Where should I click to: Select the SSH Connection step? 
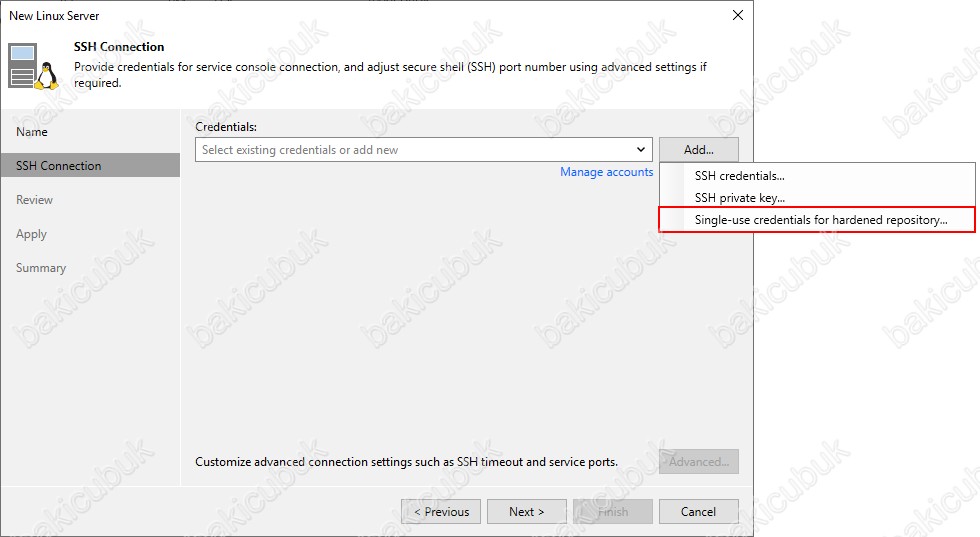(59, 166)
